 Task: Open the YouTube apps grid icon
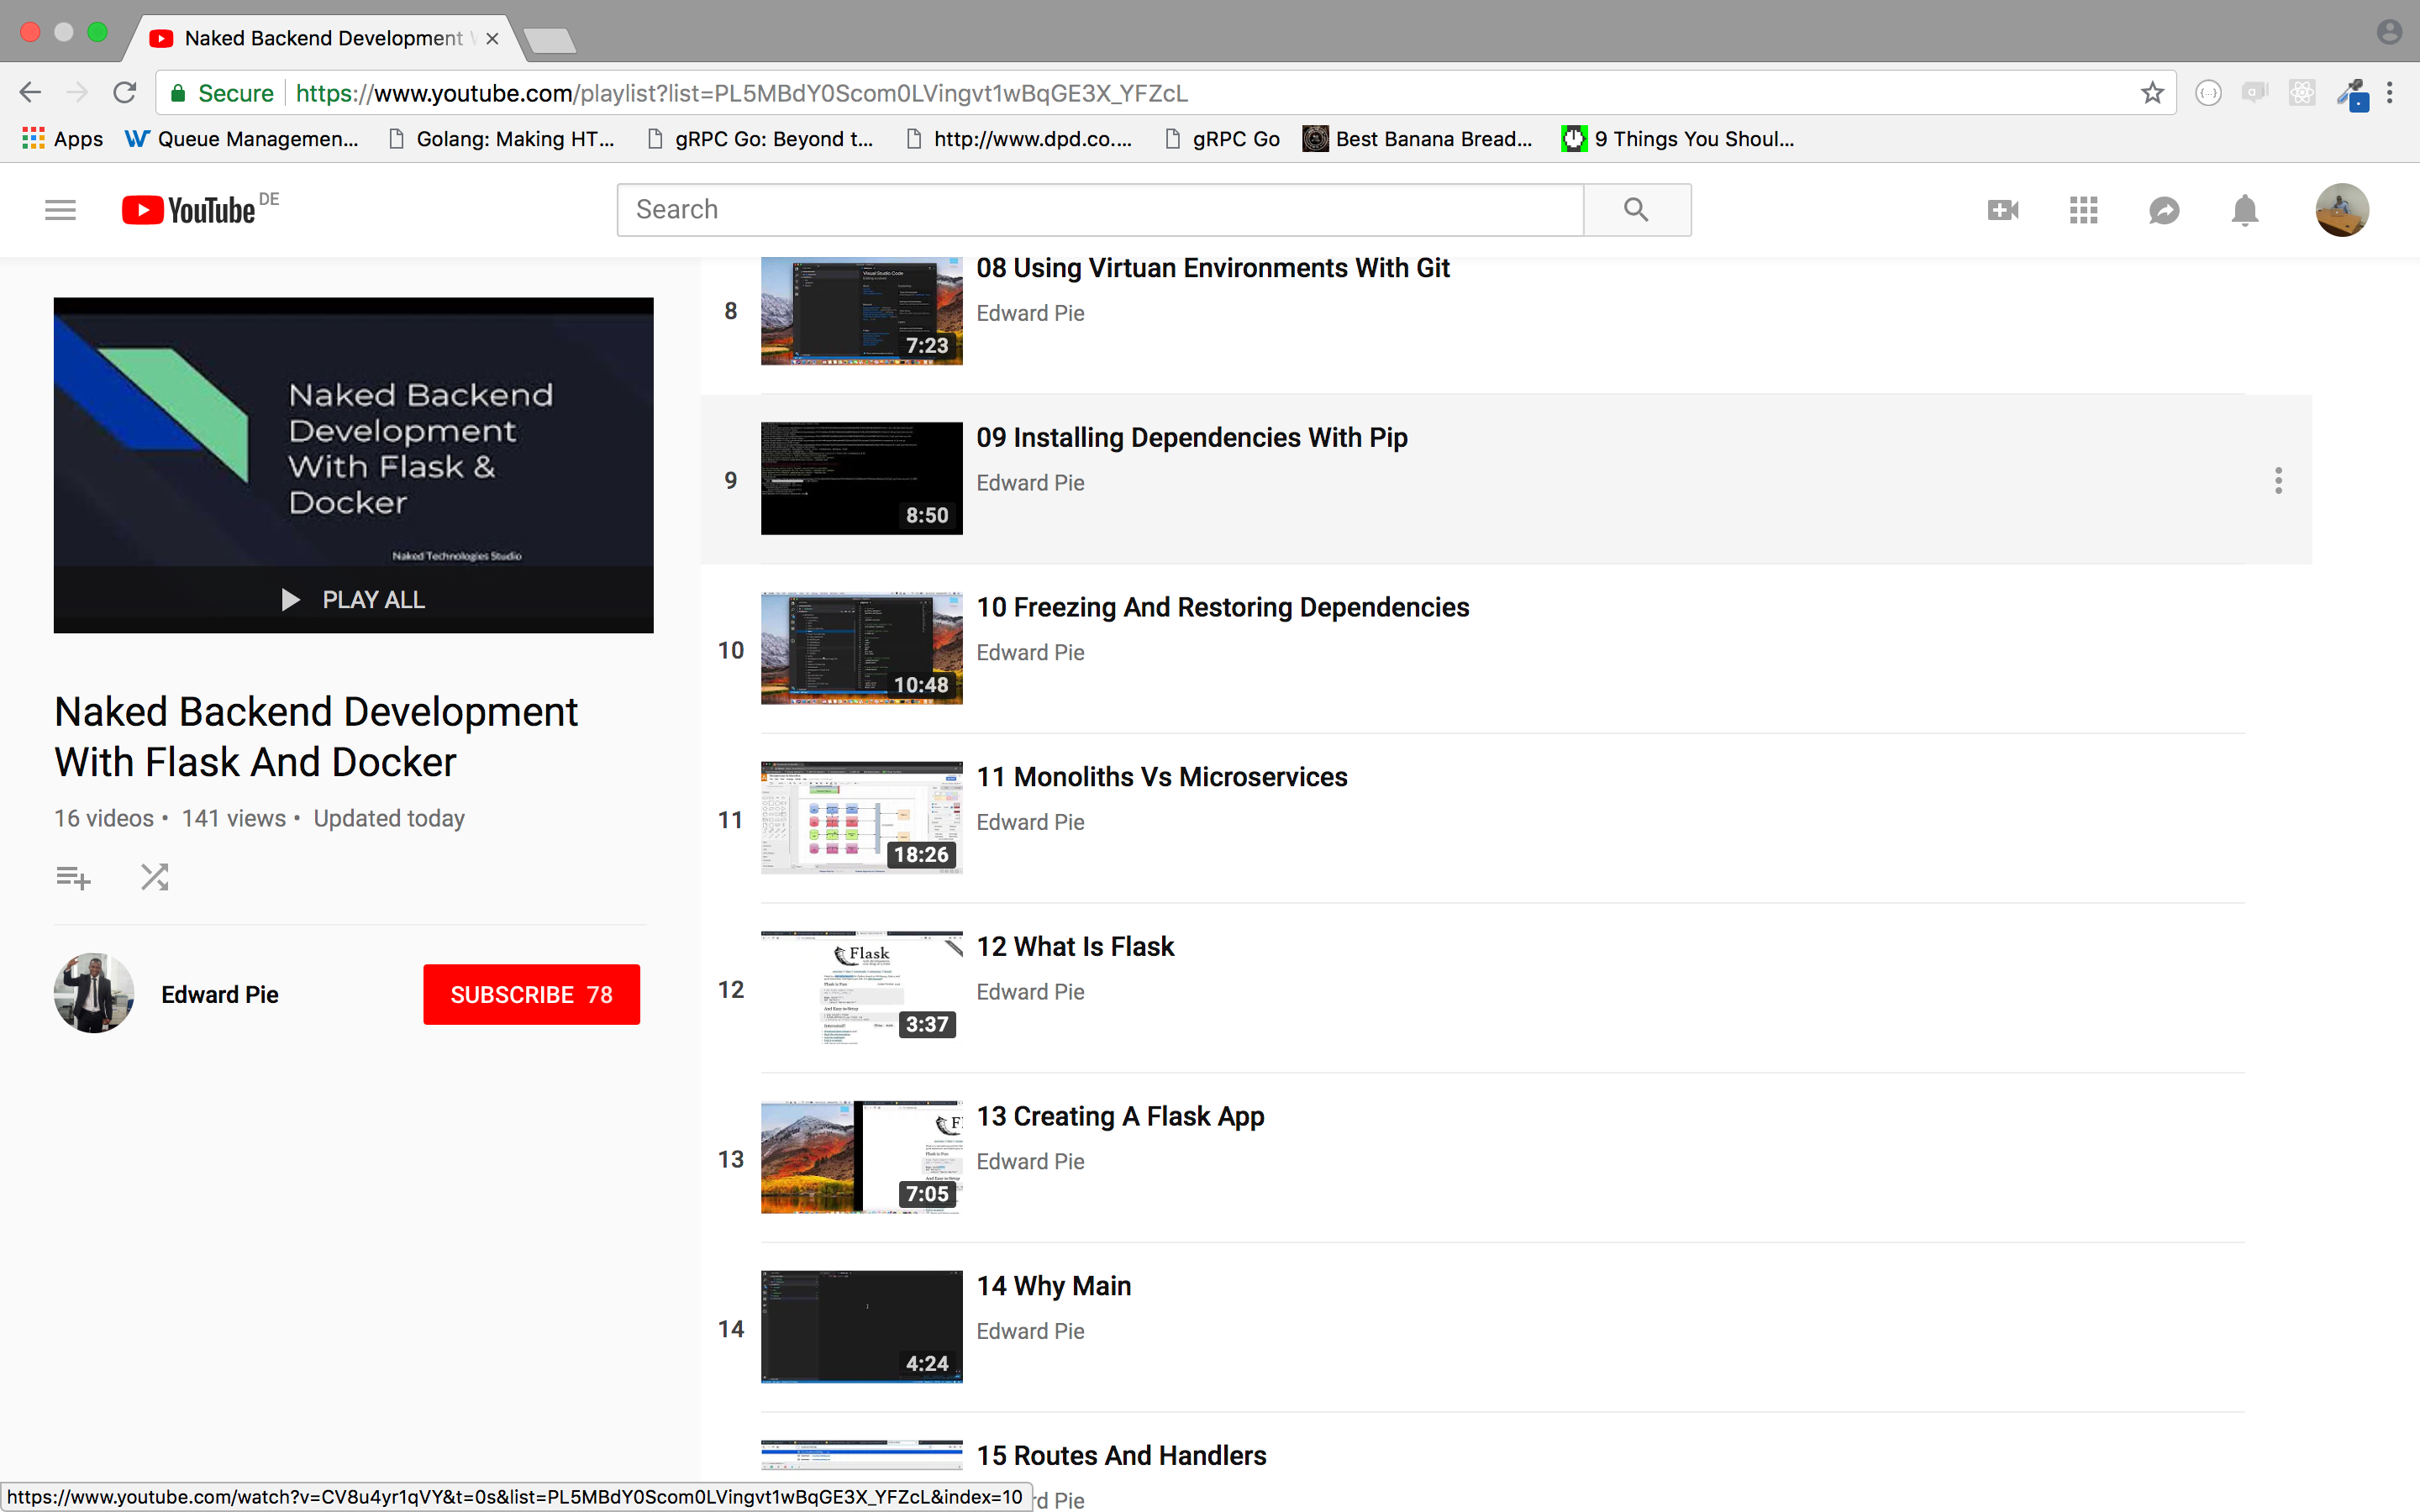[2082, 209]
